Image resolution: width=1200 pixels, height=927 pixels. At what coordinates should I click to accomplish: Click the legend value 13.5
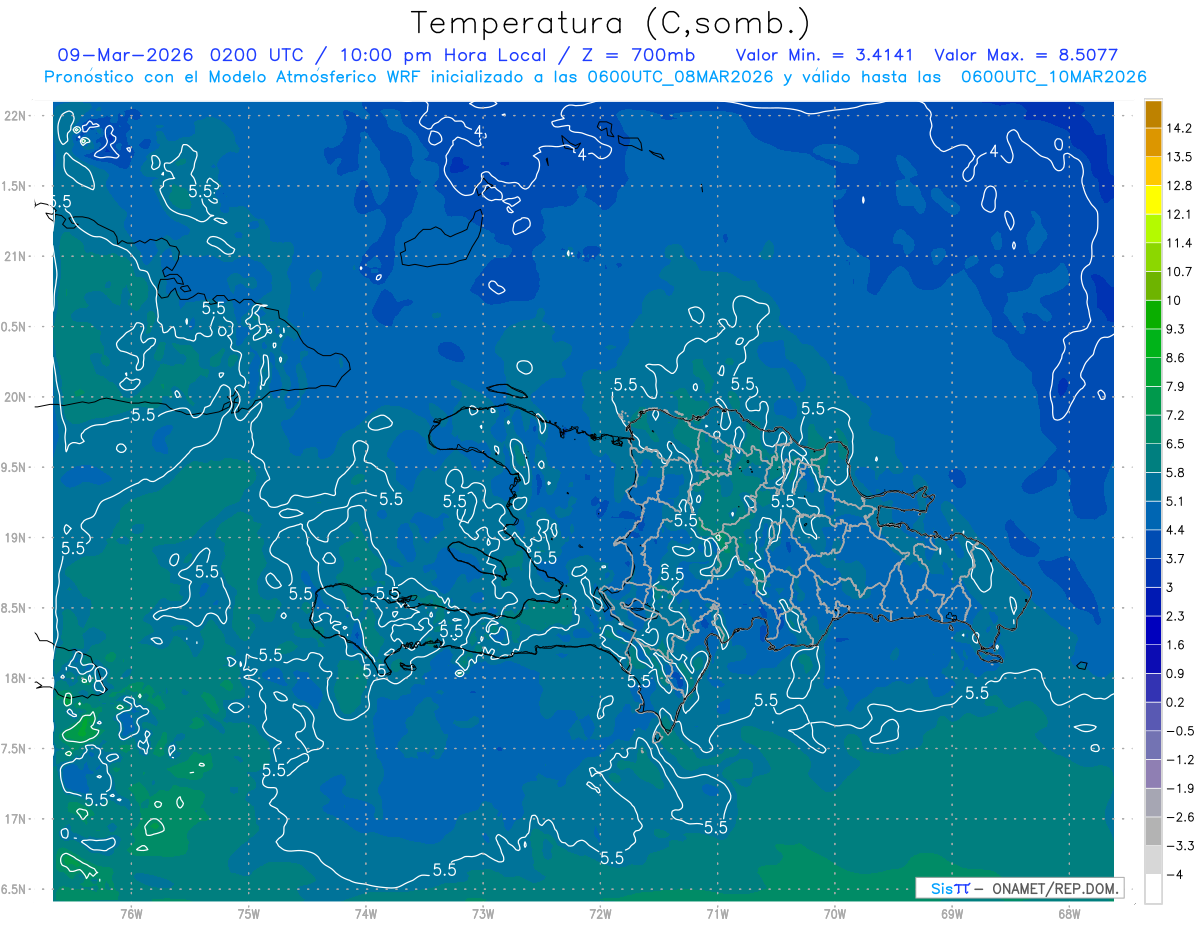1178,157
